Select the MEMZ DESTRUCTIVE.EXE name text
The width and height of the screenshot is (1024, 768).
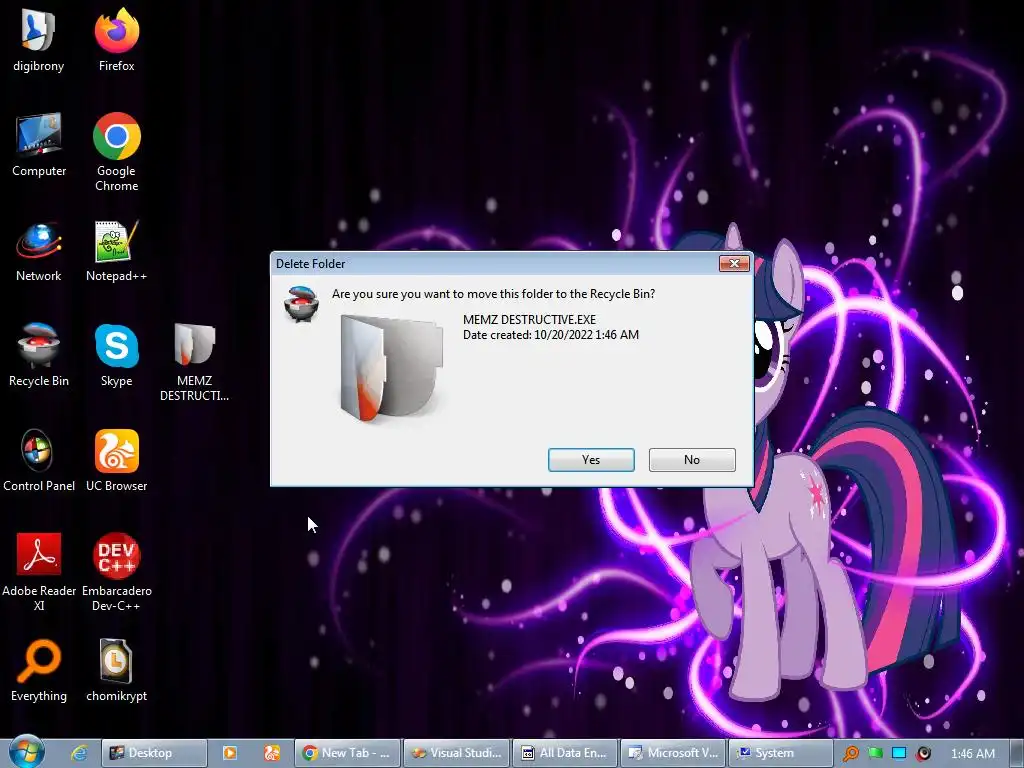529,319
